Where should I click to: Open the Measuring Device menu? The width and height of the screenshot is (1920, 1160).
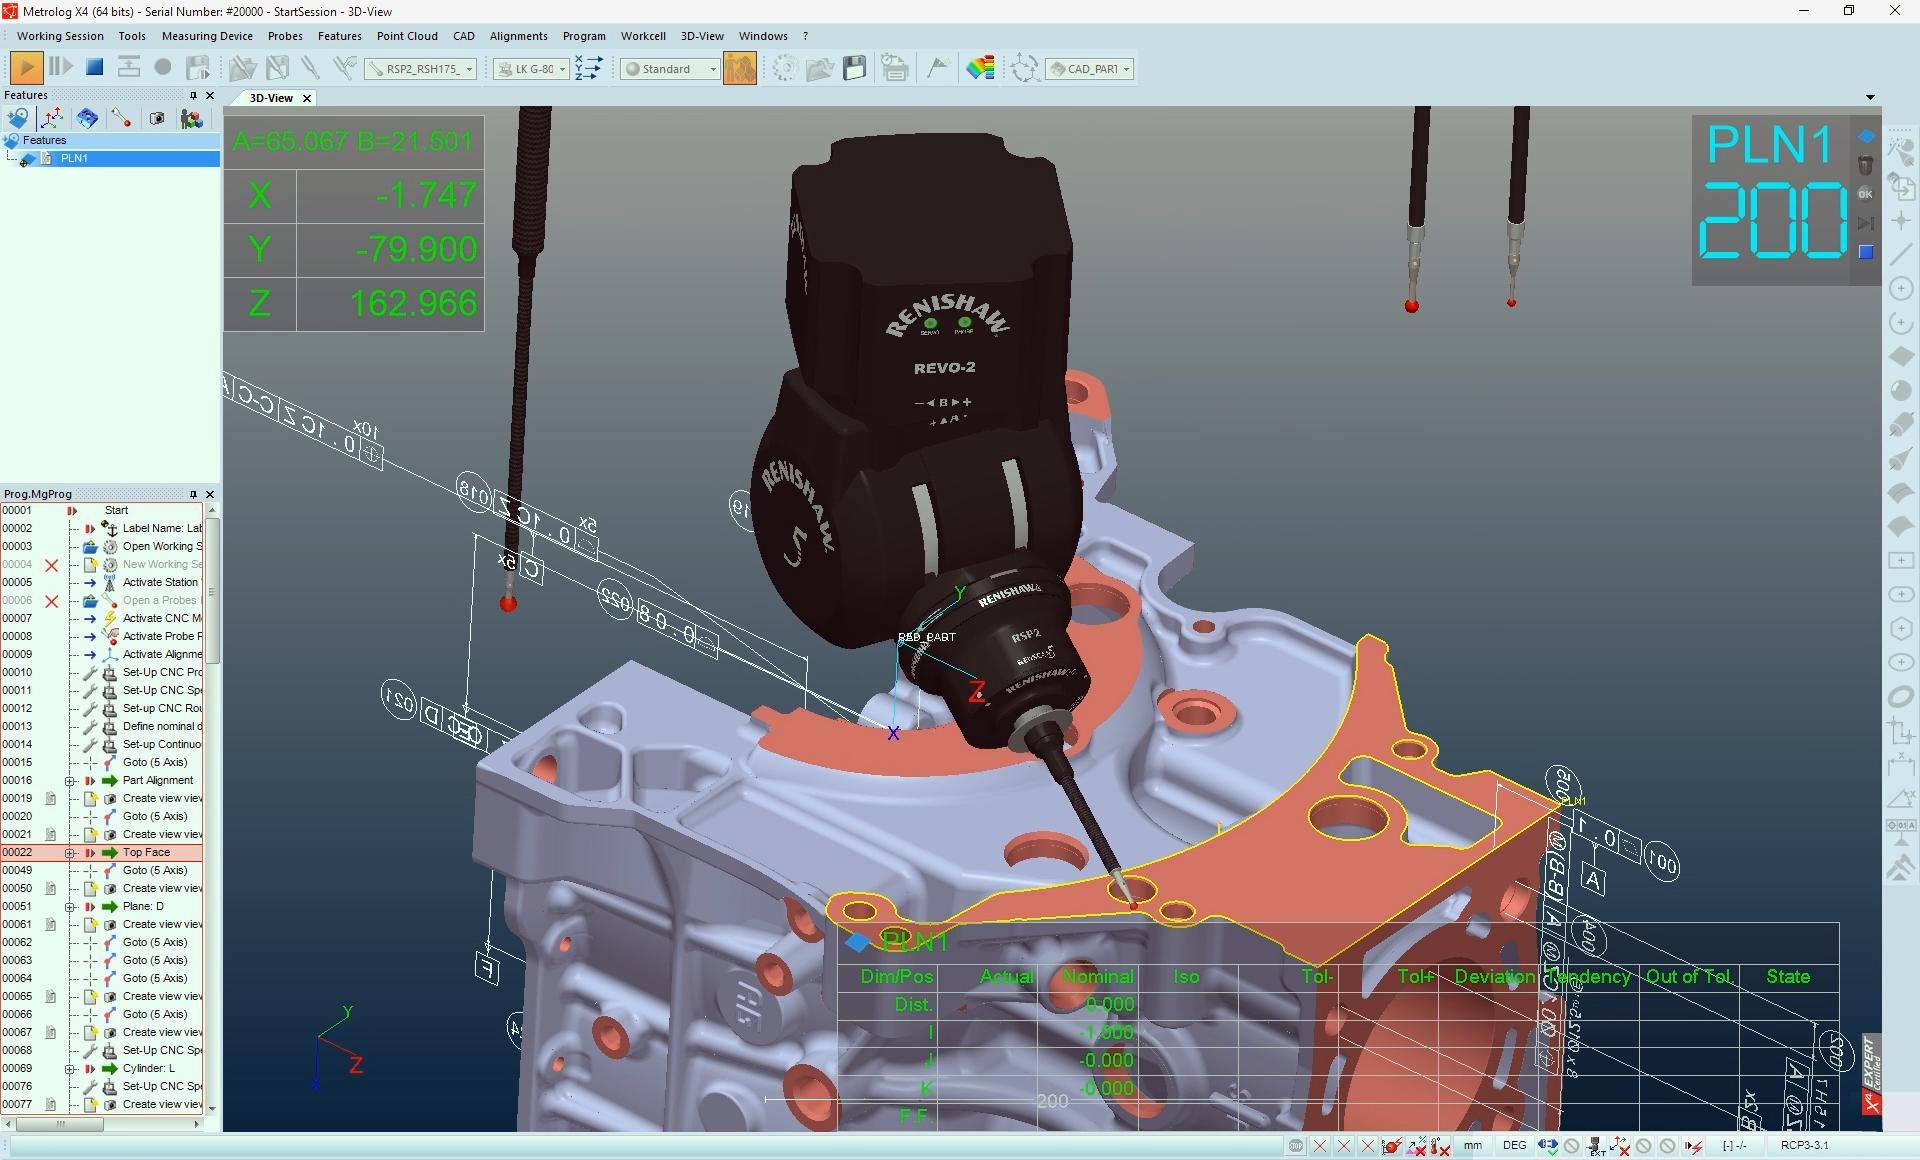pos(206,36)
